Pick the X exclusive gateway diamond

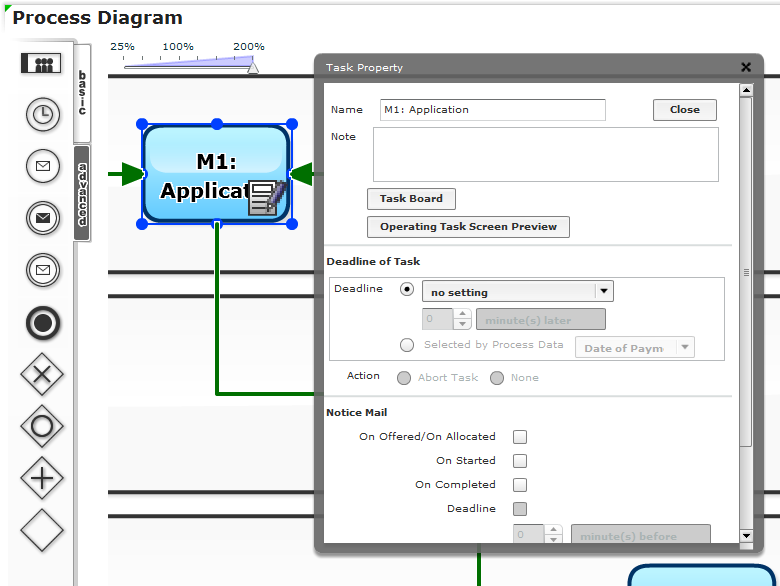(42, 374)
